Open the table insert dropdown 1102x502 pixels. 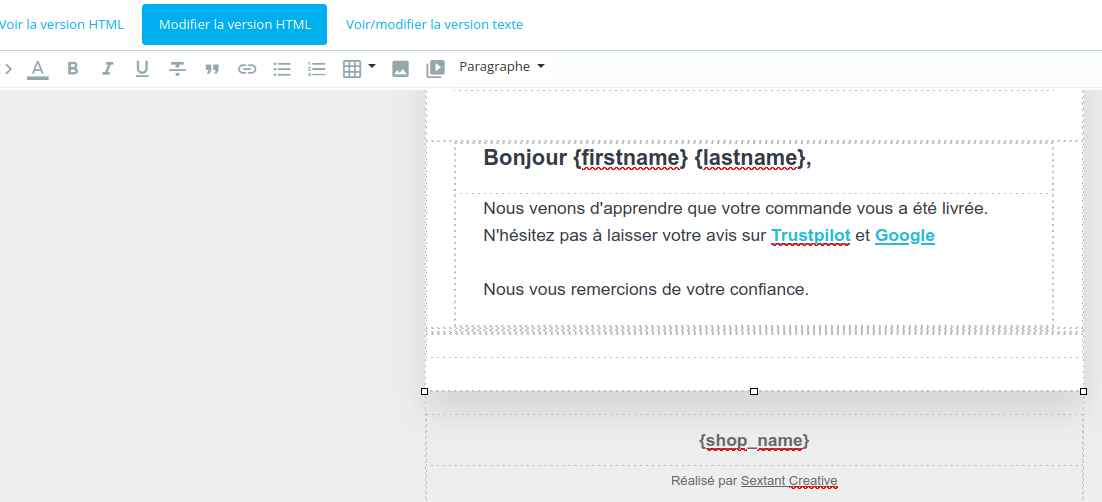359,68
